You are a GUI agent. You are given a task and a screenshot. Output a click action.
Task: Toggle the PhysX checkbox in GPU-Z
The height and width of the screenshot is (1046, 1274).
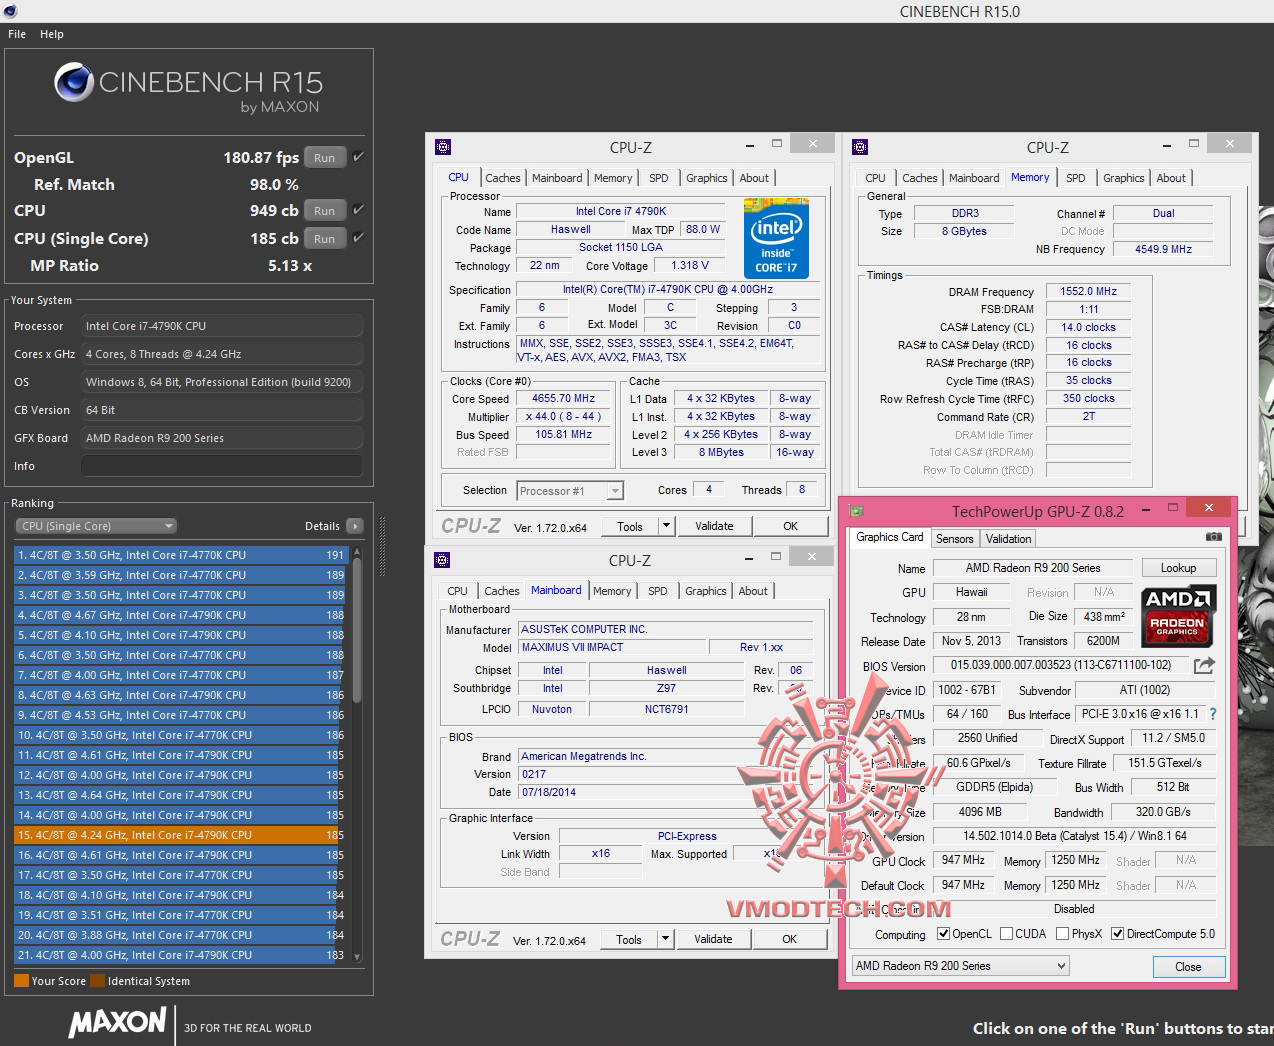(x=1062, y=934)
